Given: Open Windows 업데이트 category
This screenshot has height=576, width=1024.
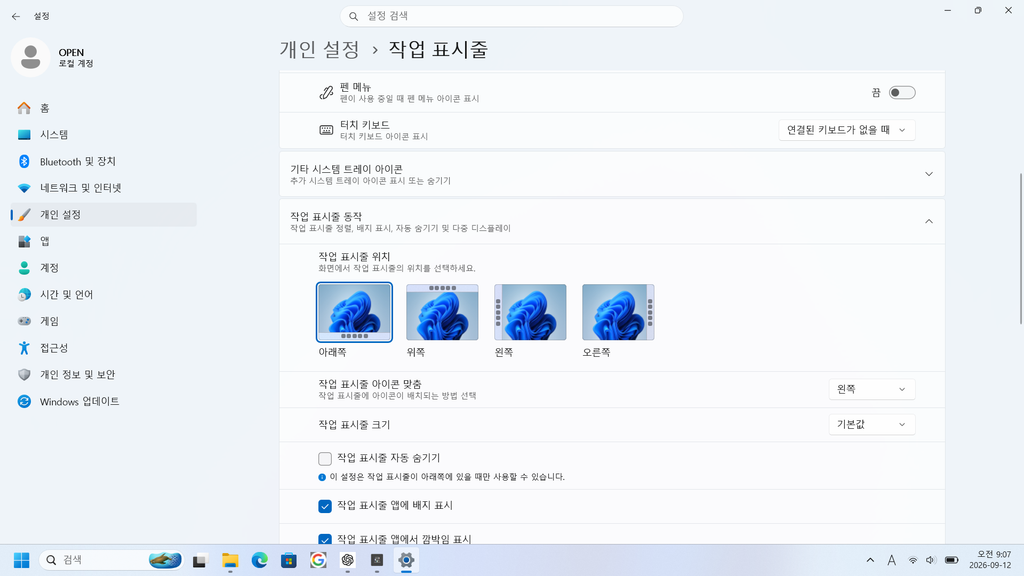Looking at the screenshot, I should (x=103, y=402).
